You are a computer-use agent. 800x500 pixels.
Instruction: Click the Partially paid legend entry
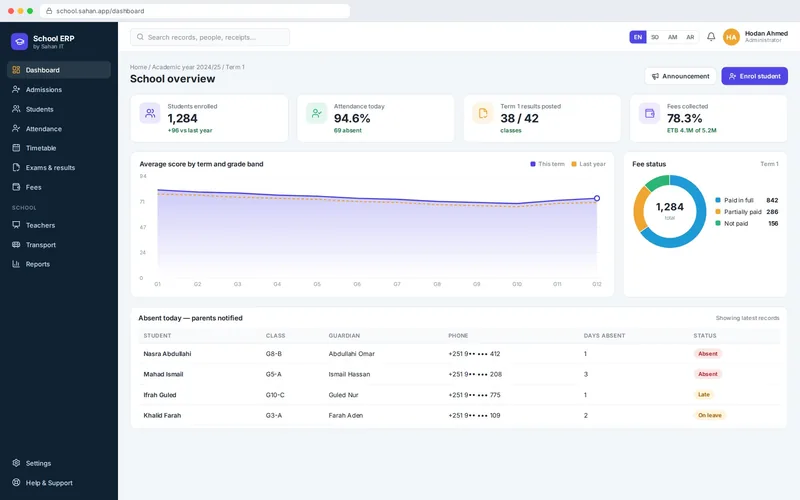(746, 212)
